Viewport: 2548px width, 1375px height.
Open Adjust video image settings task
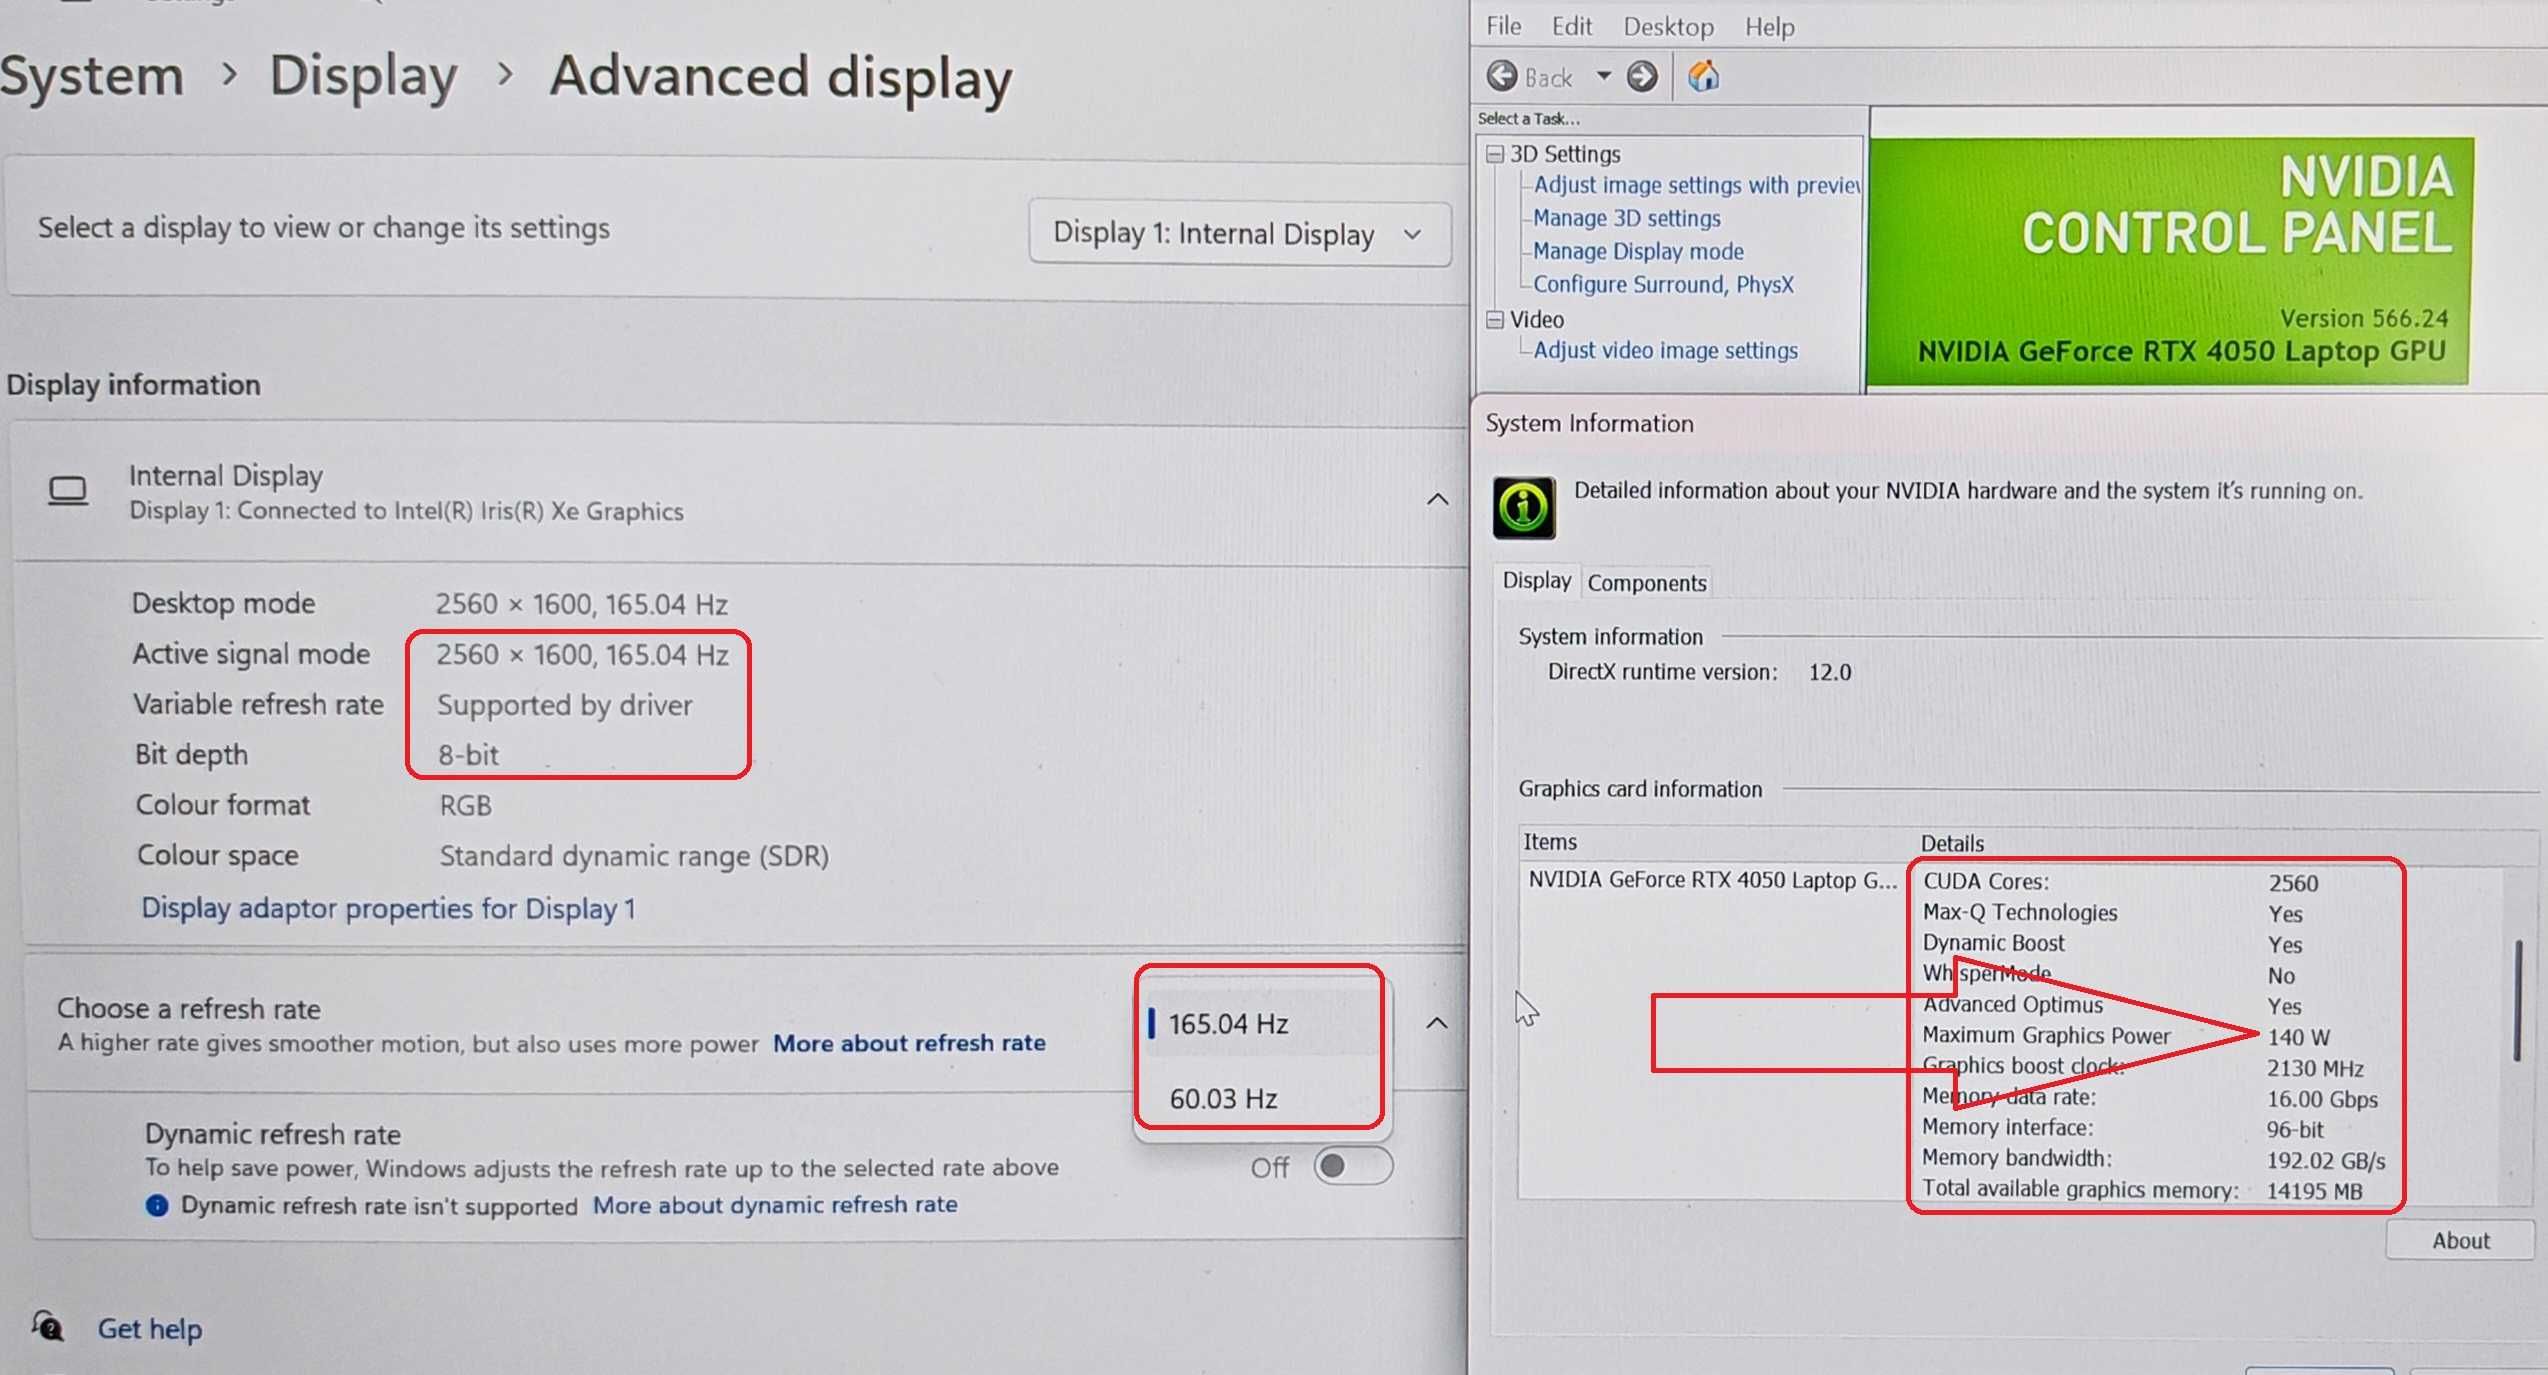point(1665,350)
